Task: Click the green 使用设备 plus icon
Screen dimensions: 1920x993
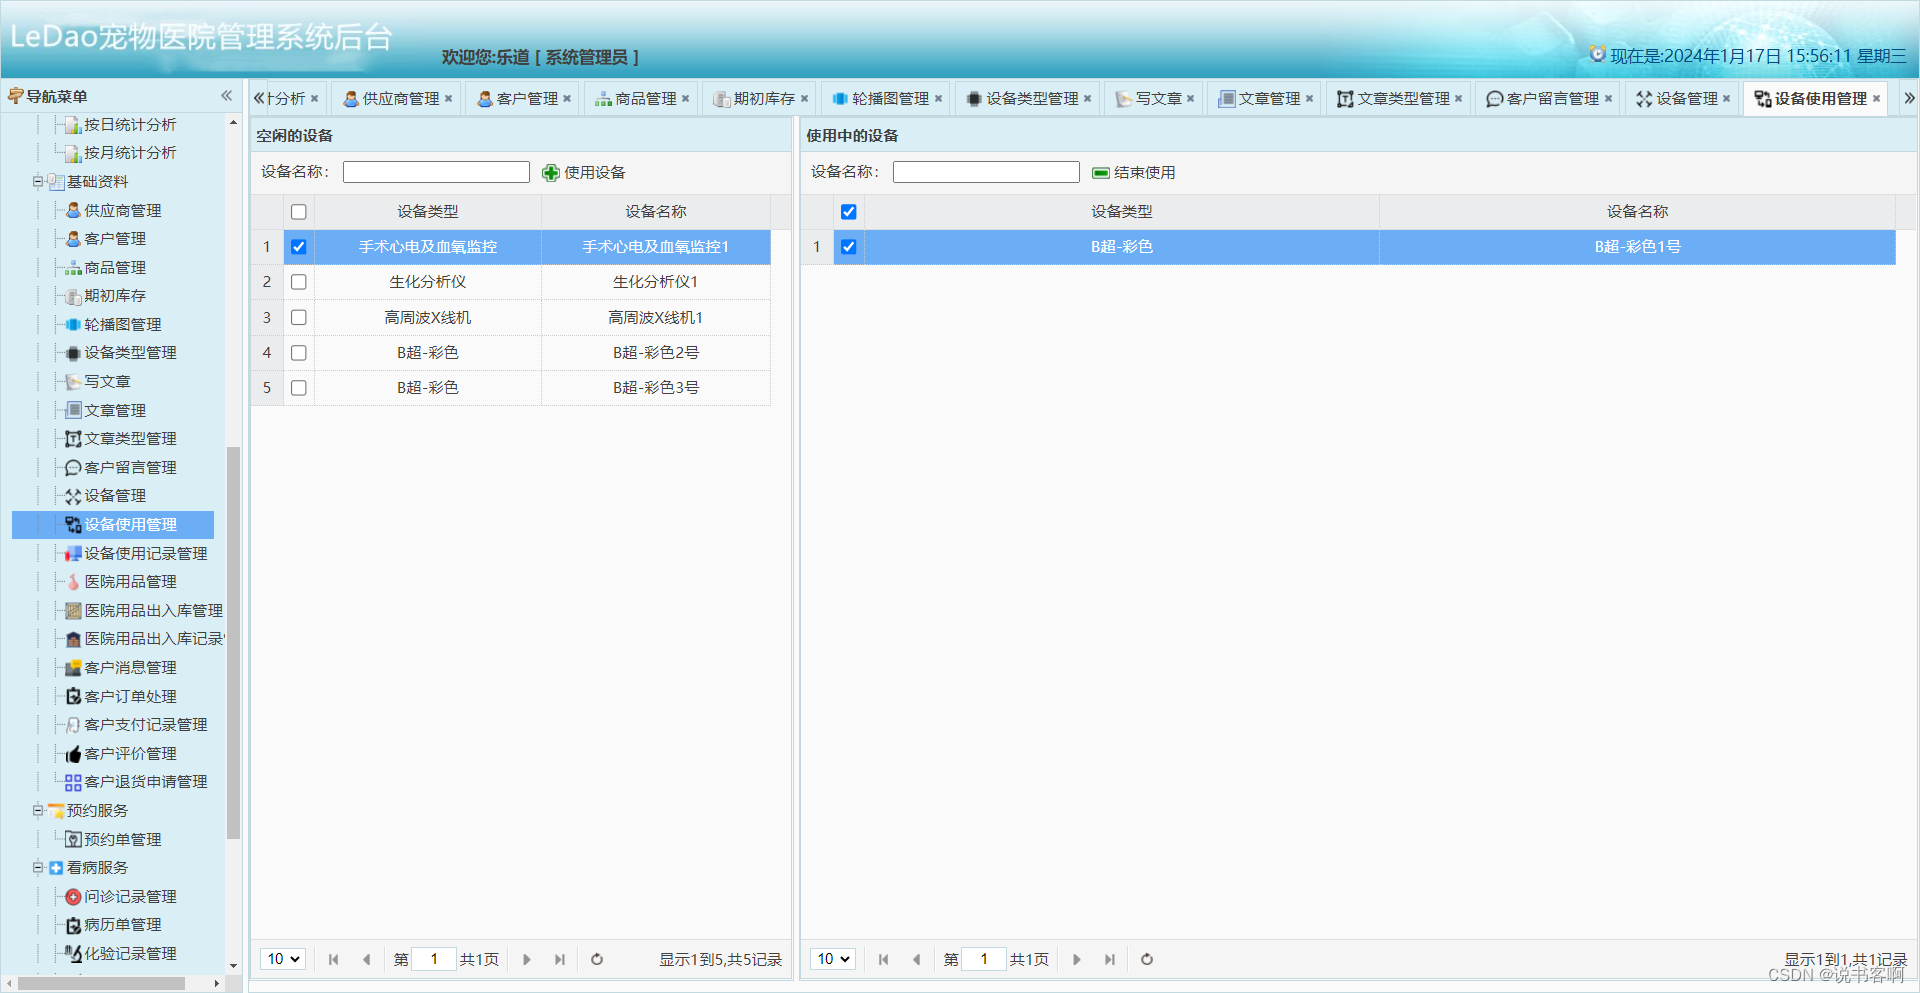Action: [x=550, y=173]
